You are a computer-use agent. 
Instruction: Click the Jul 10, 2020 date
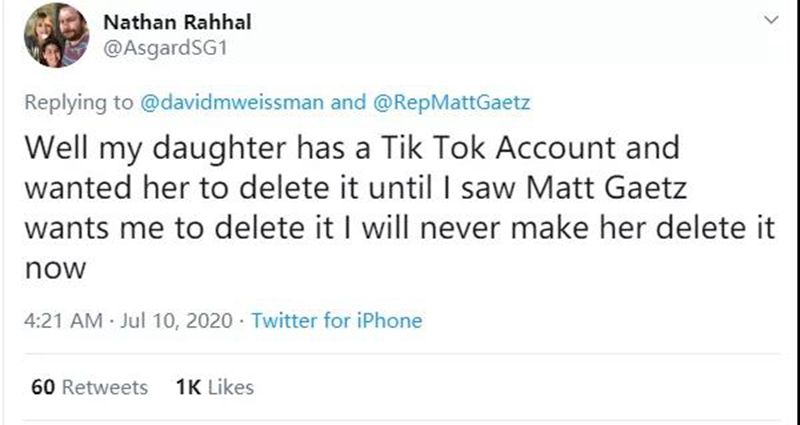click(x=173, y=321)
